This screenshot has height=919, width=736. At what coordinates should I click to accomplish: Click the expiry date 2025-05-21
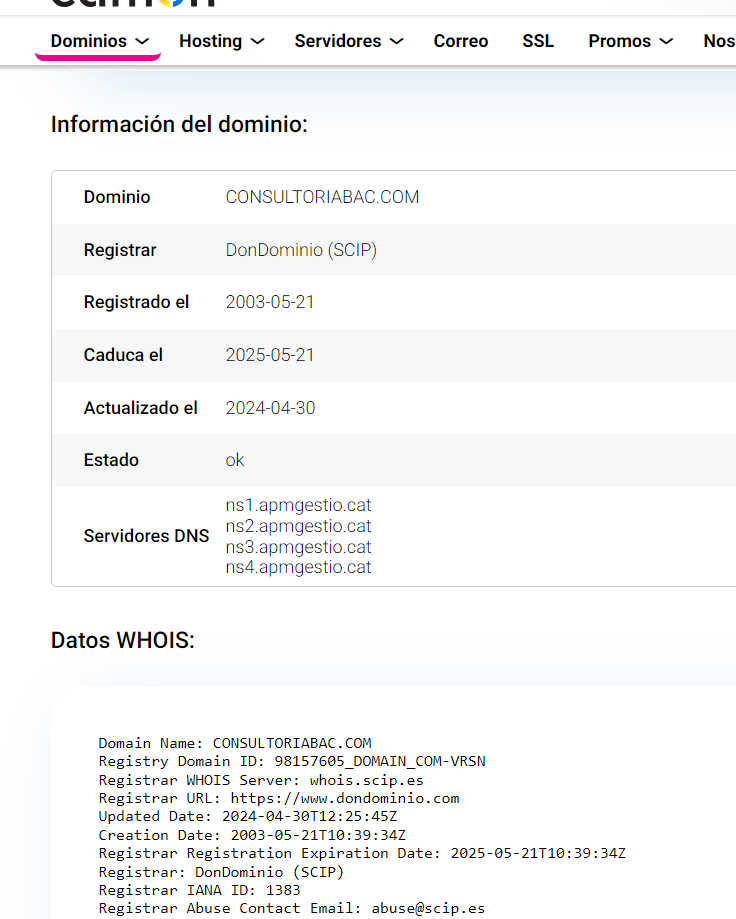point(270,355)
